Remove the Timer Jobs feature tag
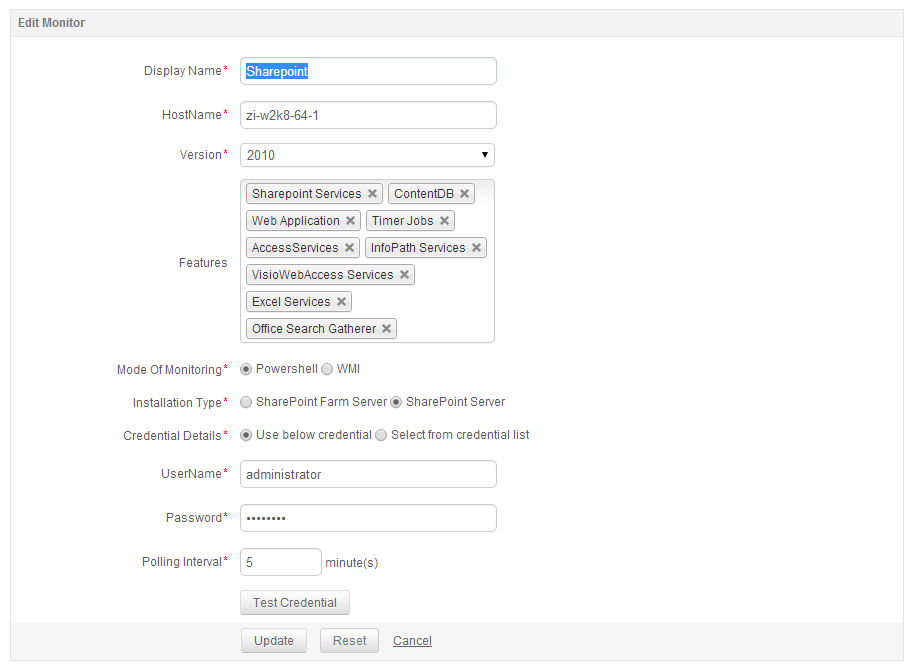The width and height of the screenshot is (912, 672). pyautogui.click(x=444, y=221)
